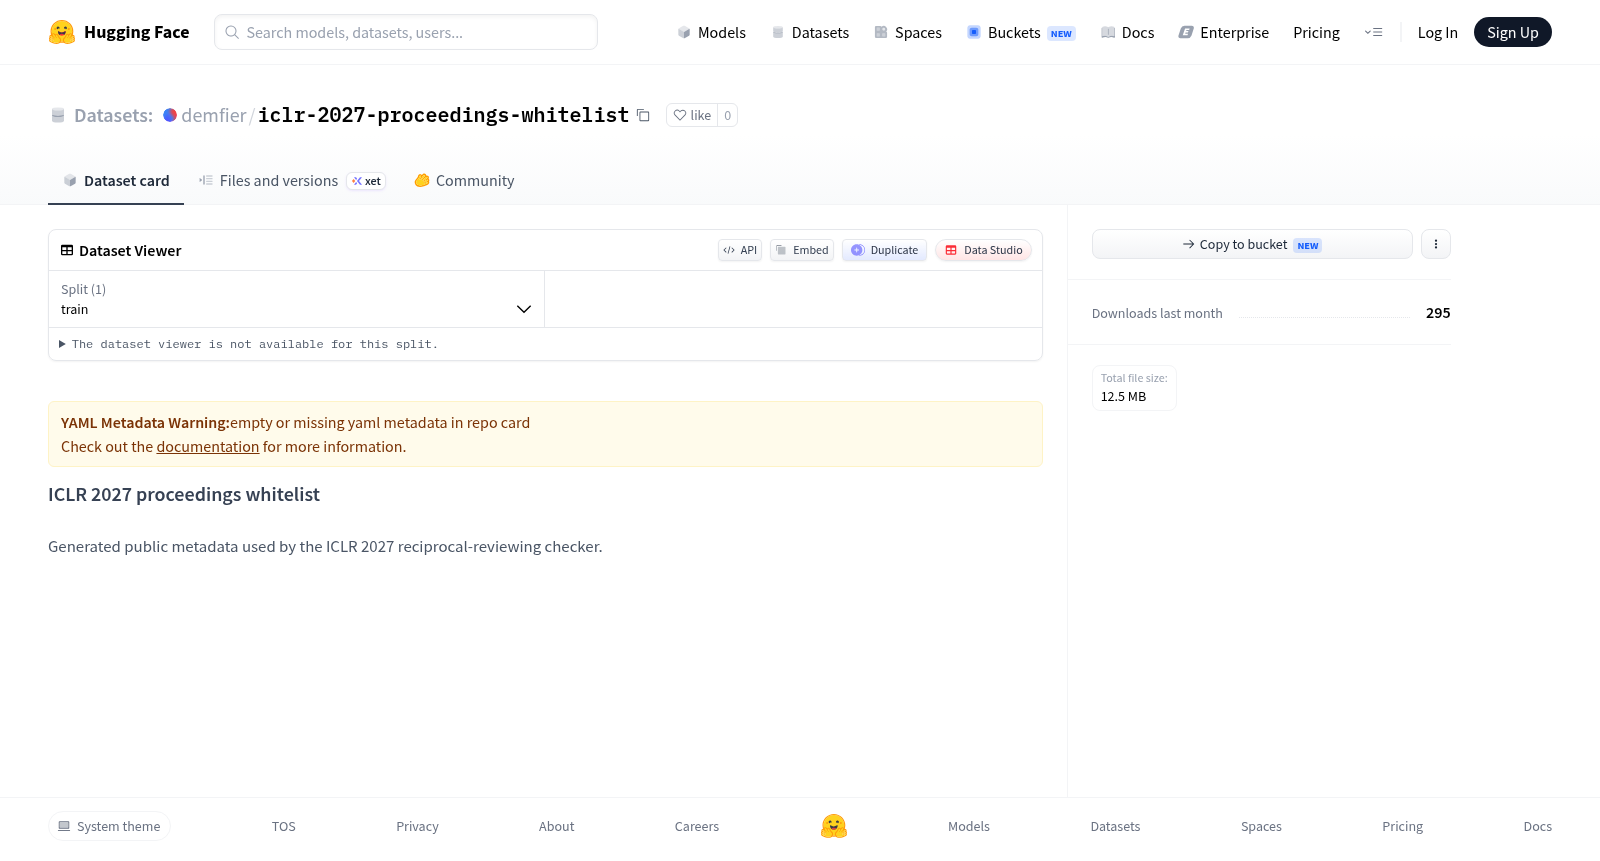Open Buckets in top navigation

[x=1020, y=32]
